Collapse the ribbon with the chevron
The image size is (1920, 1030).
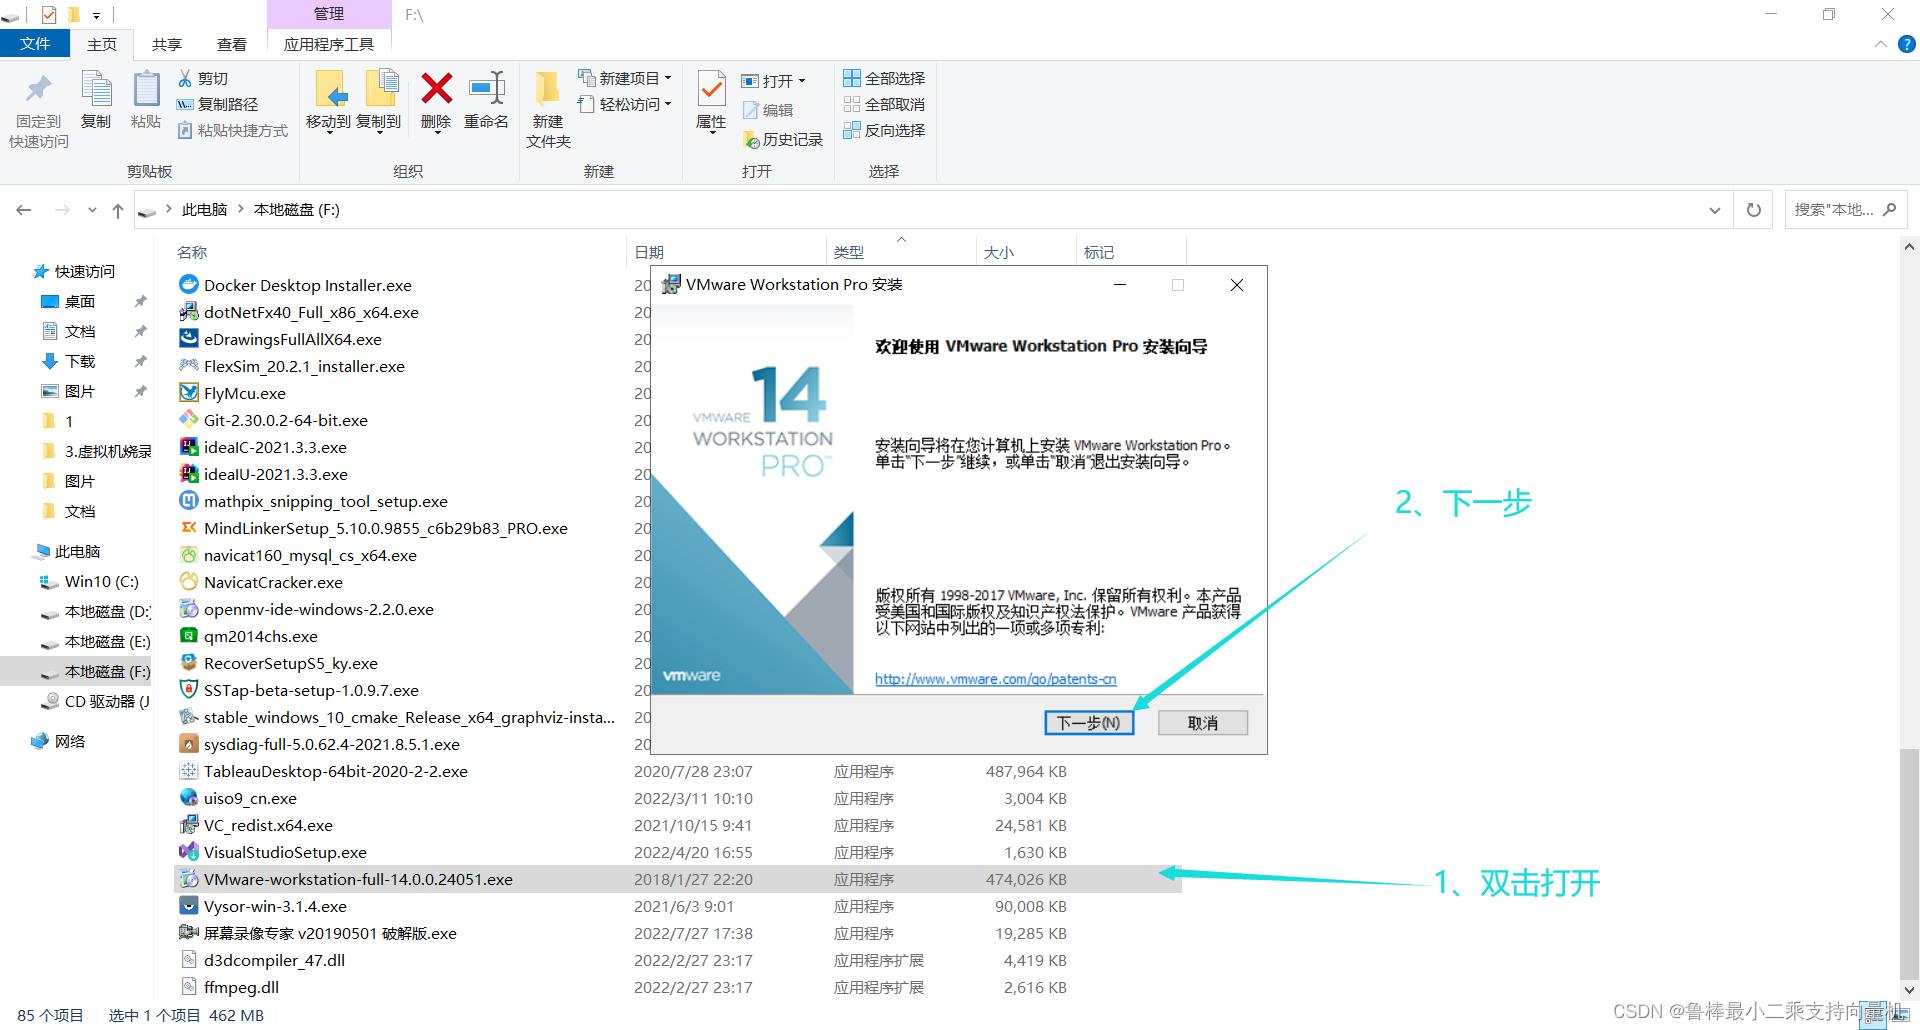[x=1881, y=44]
